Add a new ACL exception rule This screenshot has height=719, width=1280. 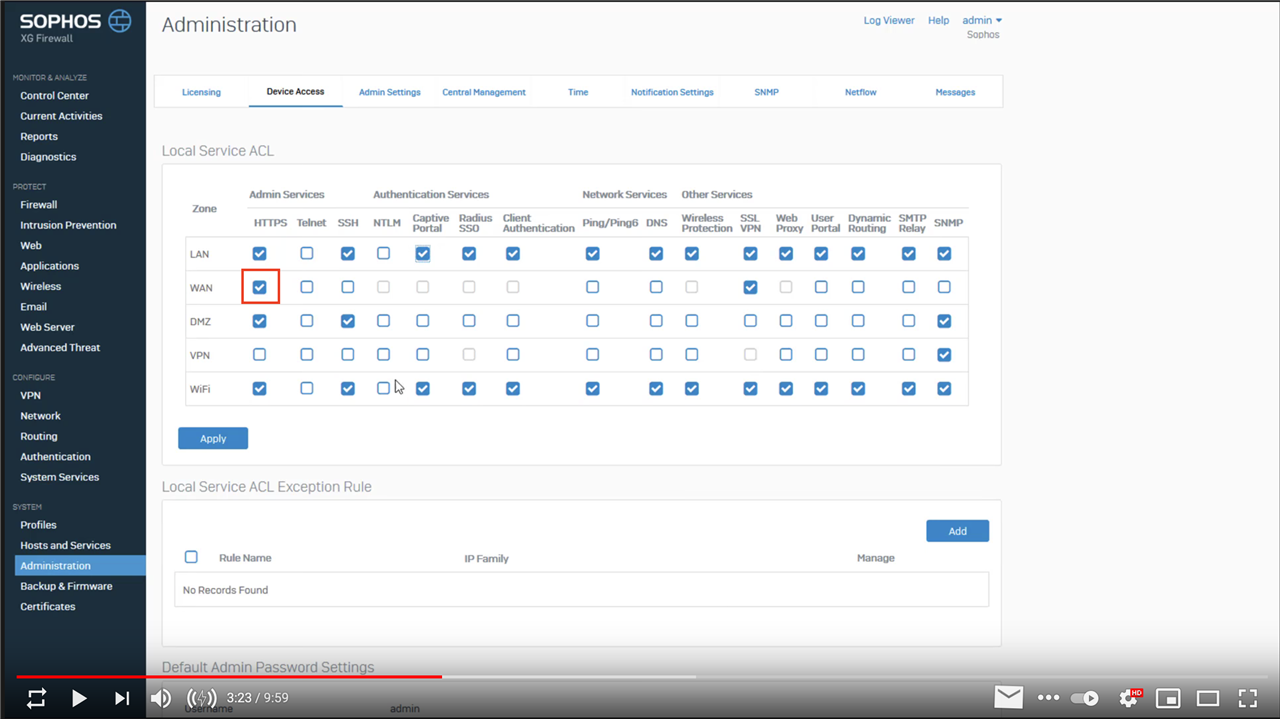pos(957,531)
